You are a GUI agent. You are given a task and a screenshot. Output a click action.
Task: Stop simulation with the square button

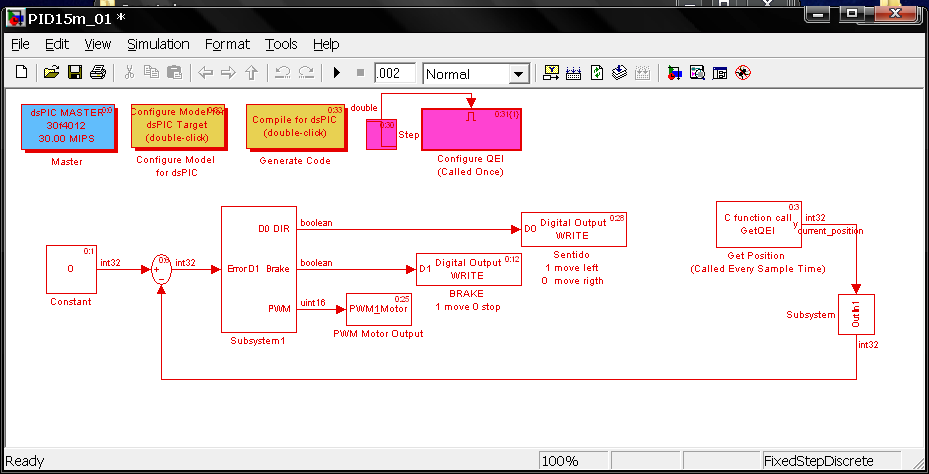(360, 73)
